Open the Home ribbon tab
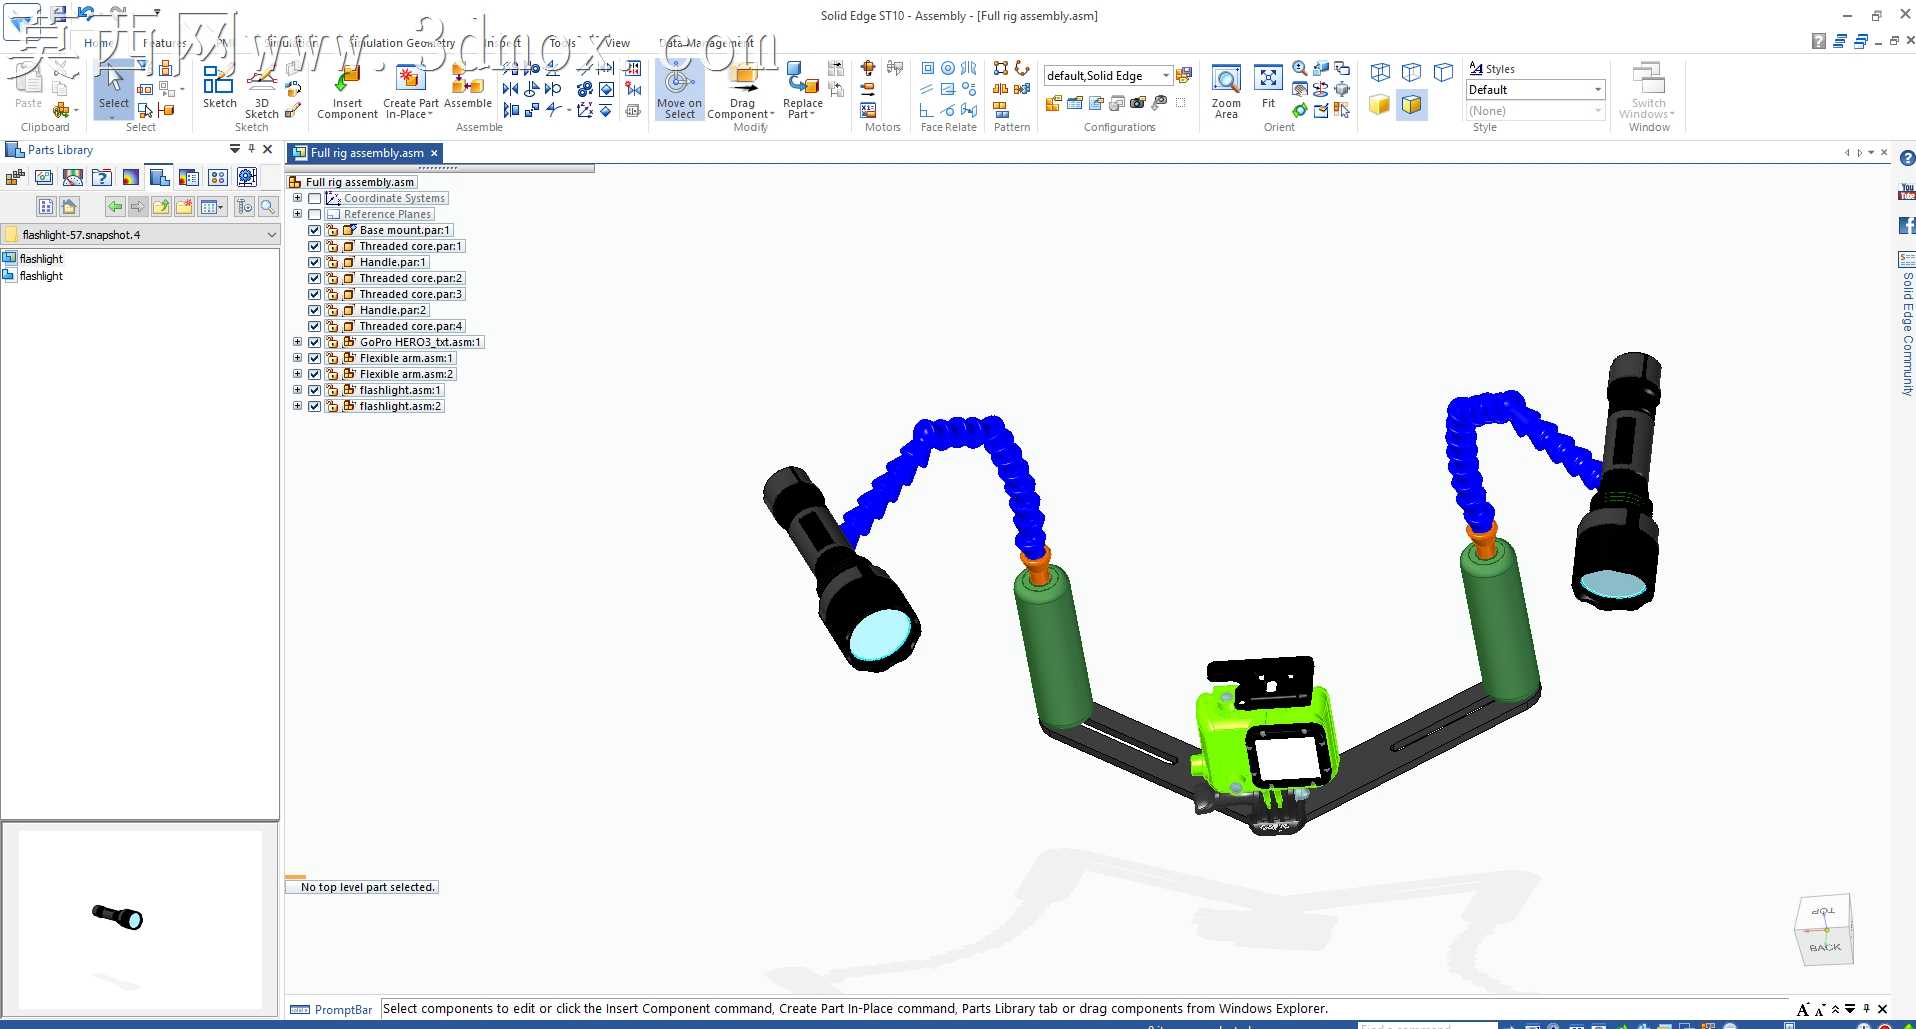 click(98, 43)
